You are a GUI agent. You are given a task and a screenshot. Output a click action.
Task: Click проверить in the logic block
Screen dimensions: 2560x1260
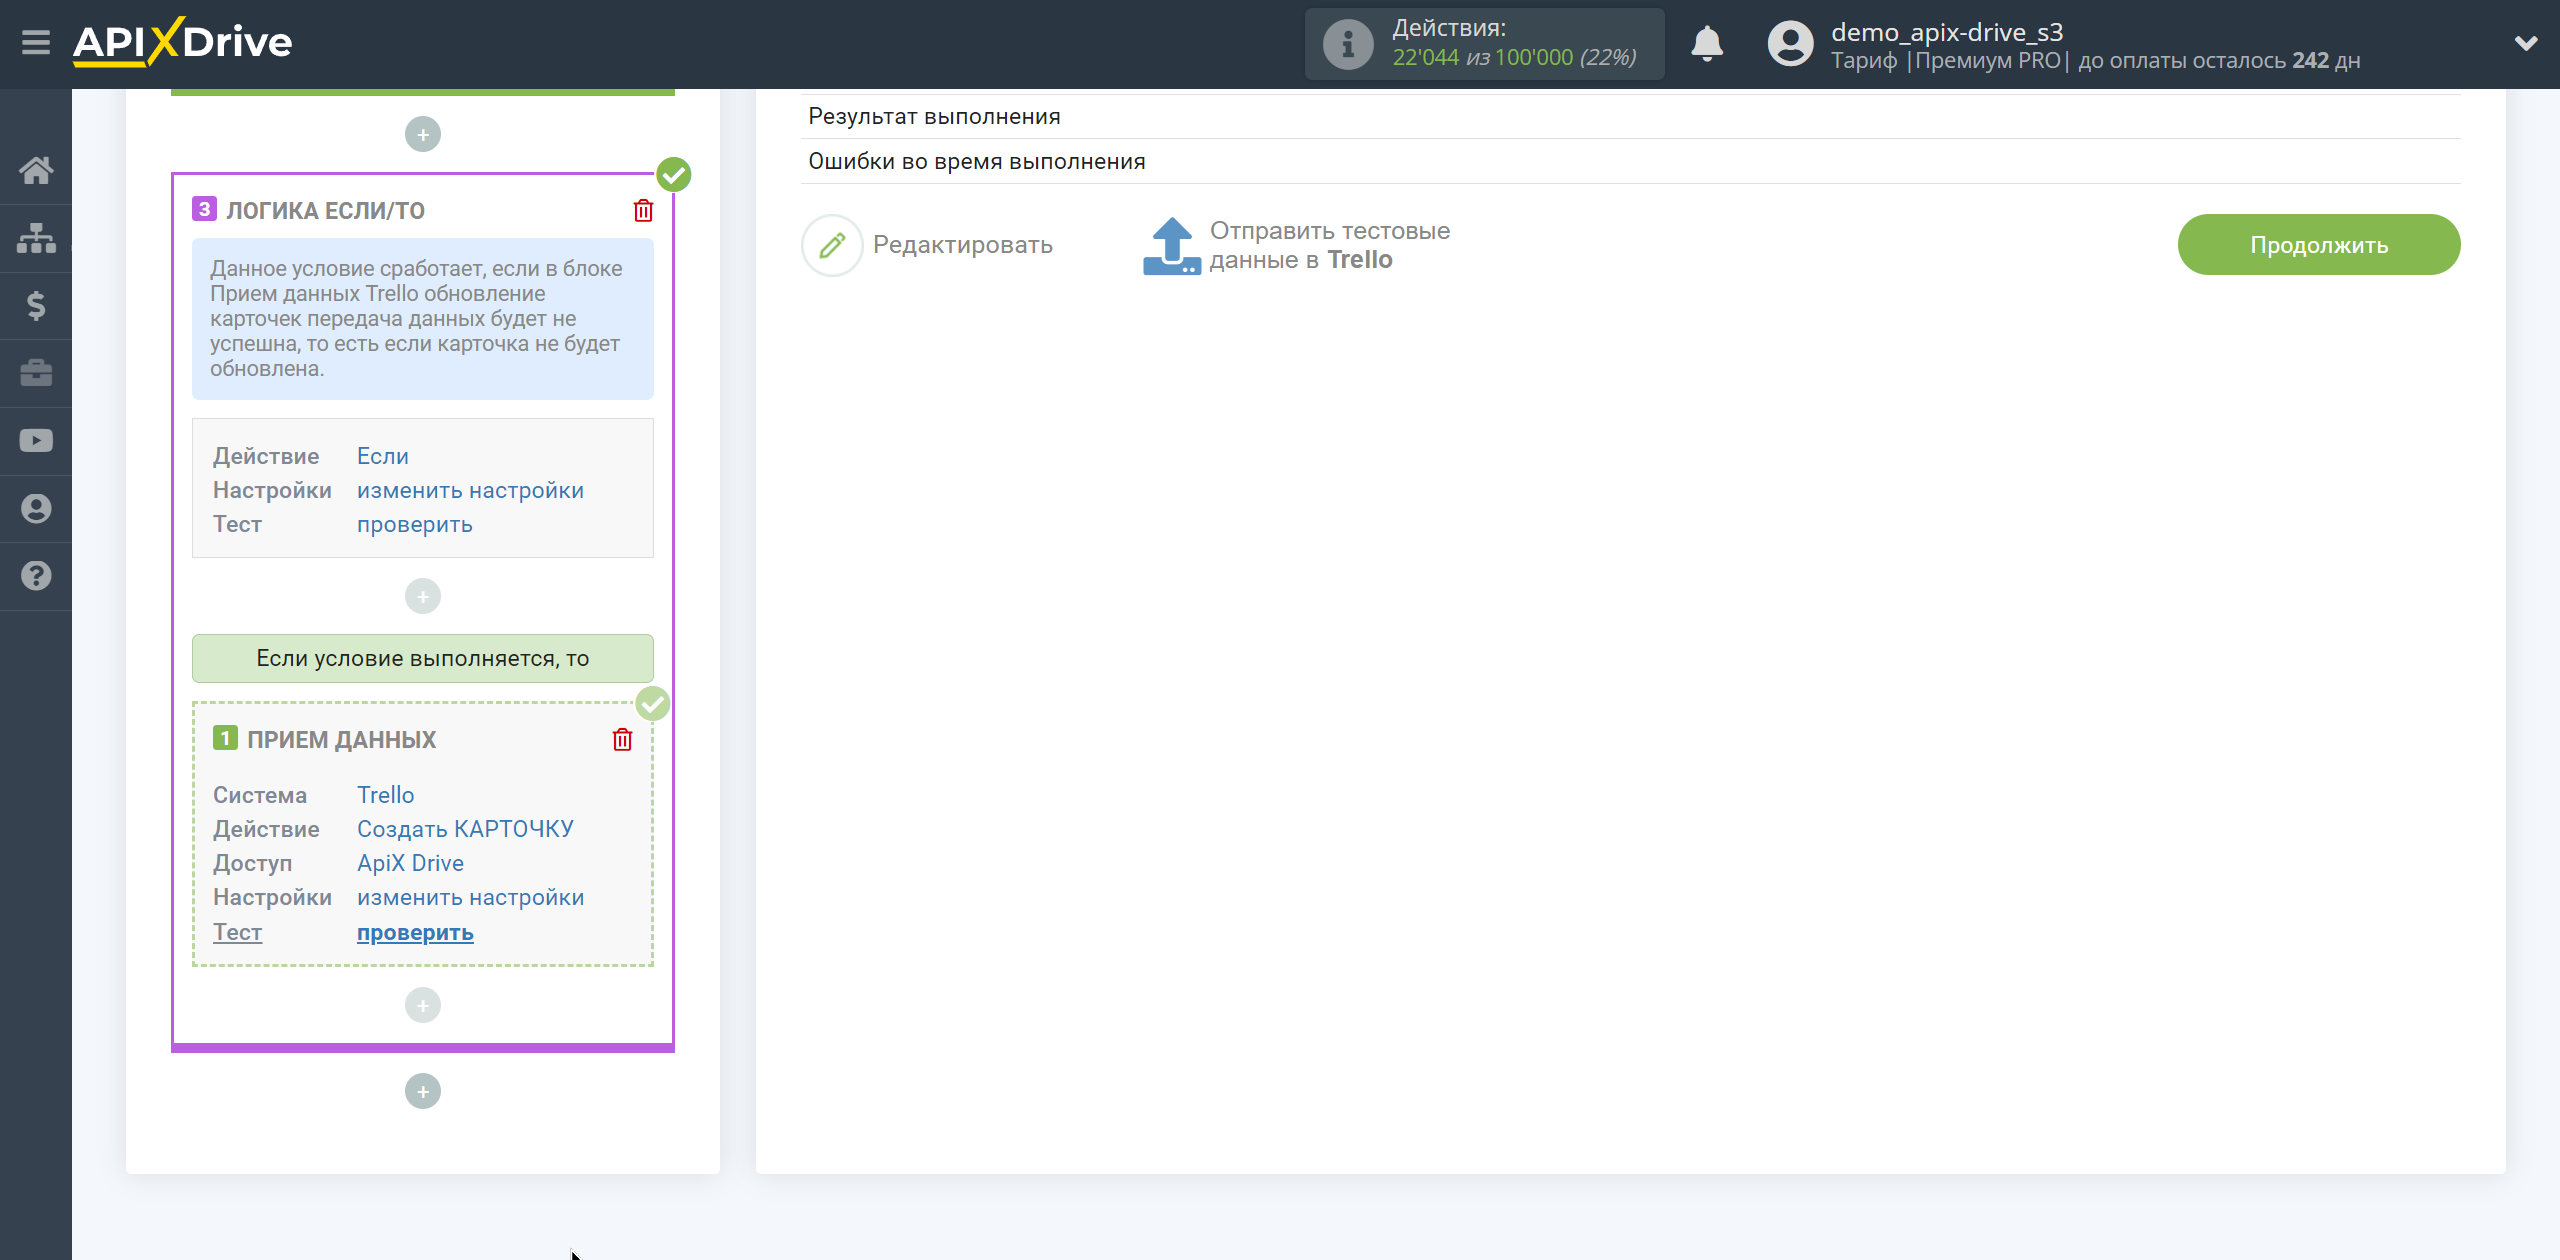pyautogui.click(x=414, y=524)
